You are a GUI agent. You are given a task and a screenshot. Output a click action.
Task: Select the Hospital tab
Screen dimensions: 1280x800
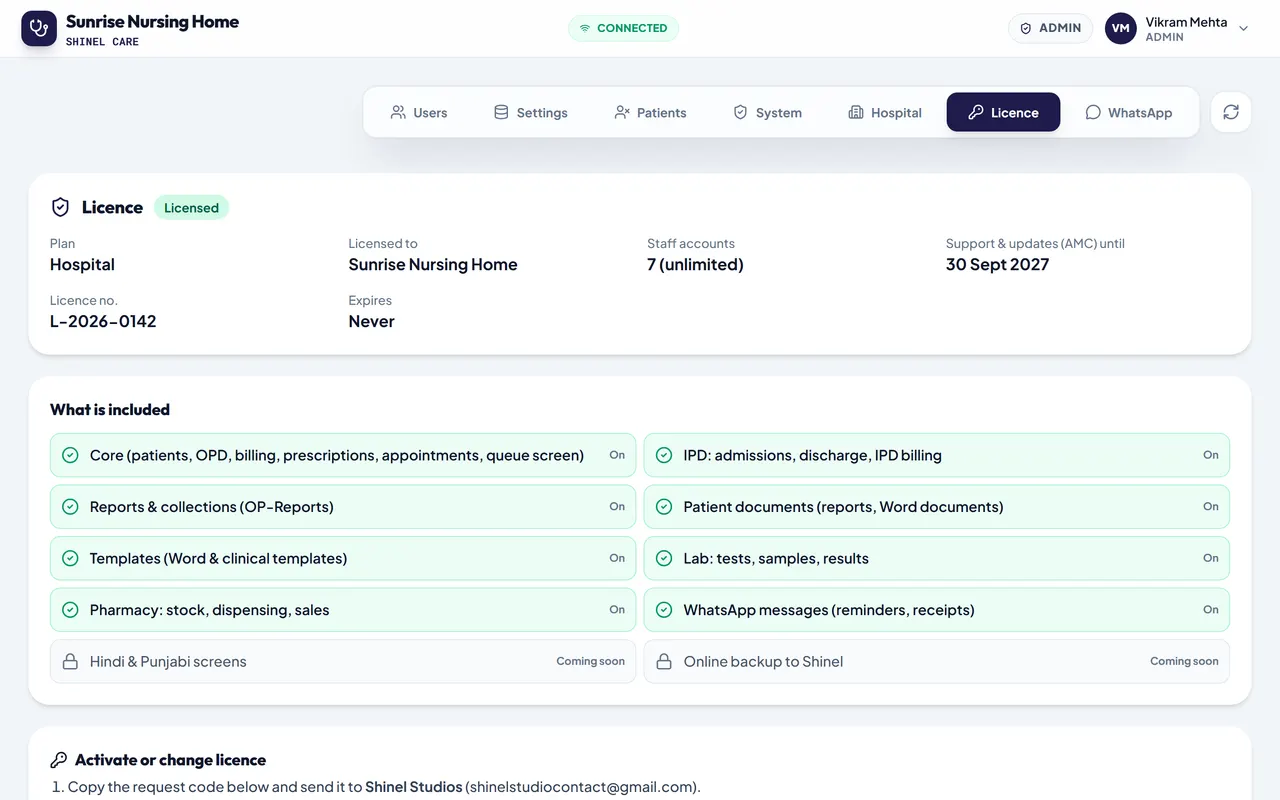tap(885, 112)
